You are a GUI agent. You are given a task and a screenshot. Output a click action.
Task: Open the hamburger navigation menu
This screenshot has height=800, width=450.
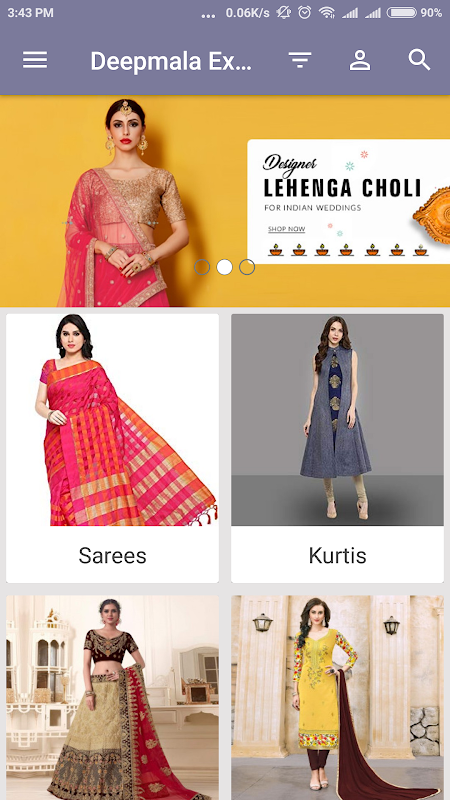pos(35,60)
